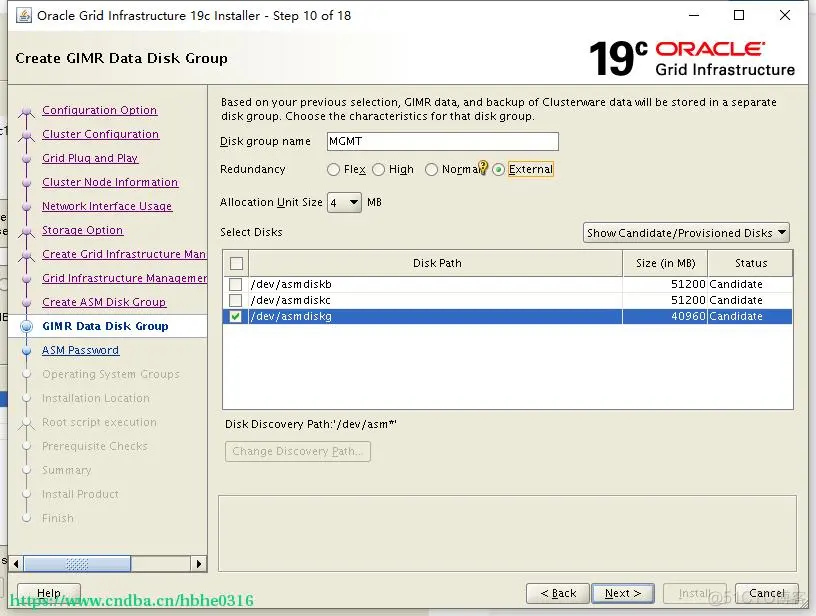Click the Help button
Viewport: 816px width, 616px height.
49,593
